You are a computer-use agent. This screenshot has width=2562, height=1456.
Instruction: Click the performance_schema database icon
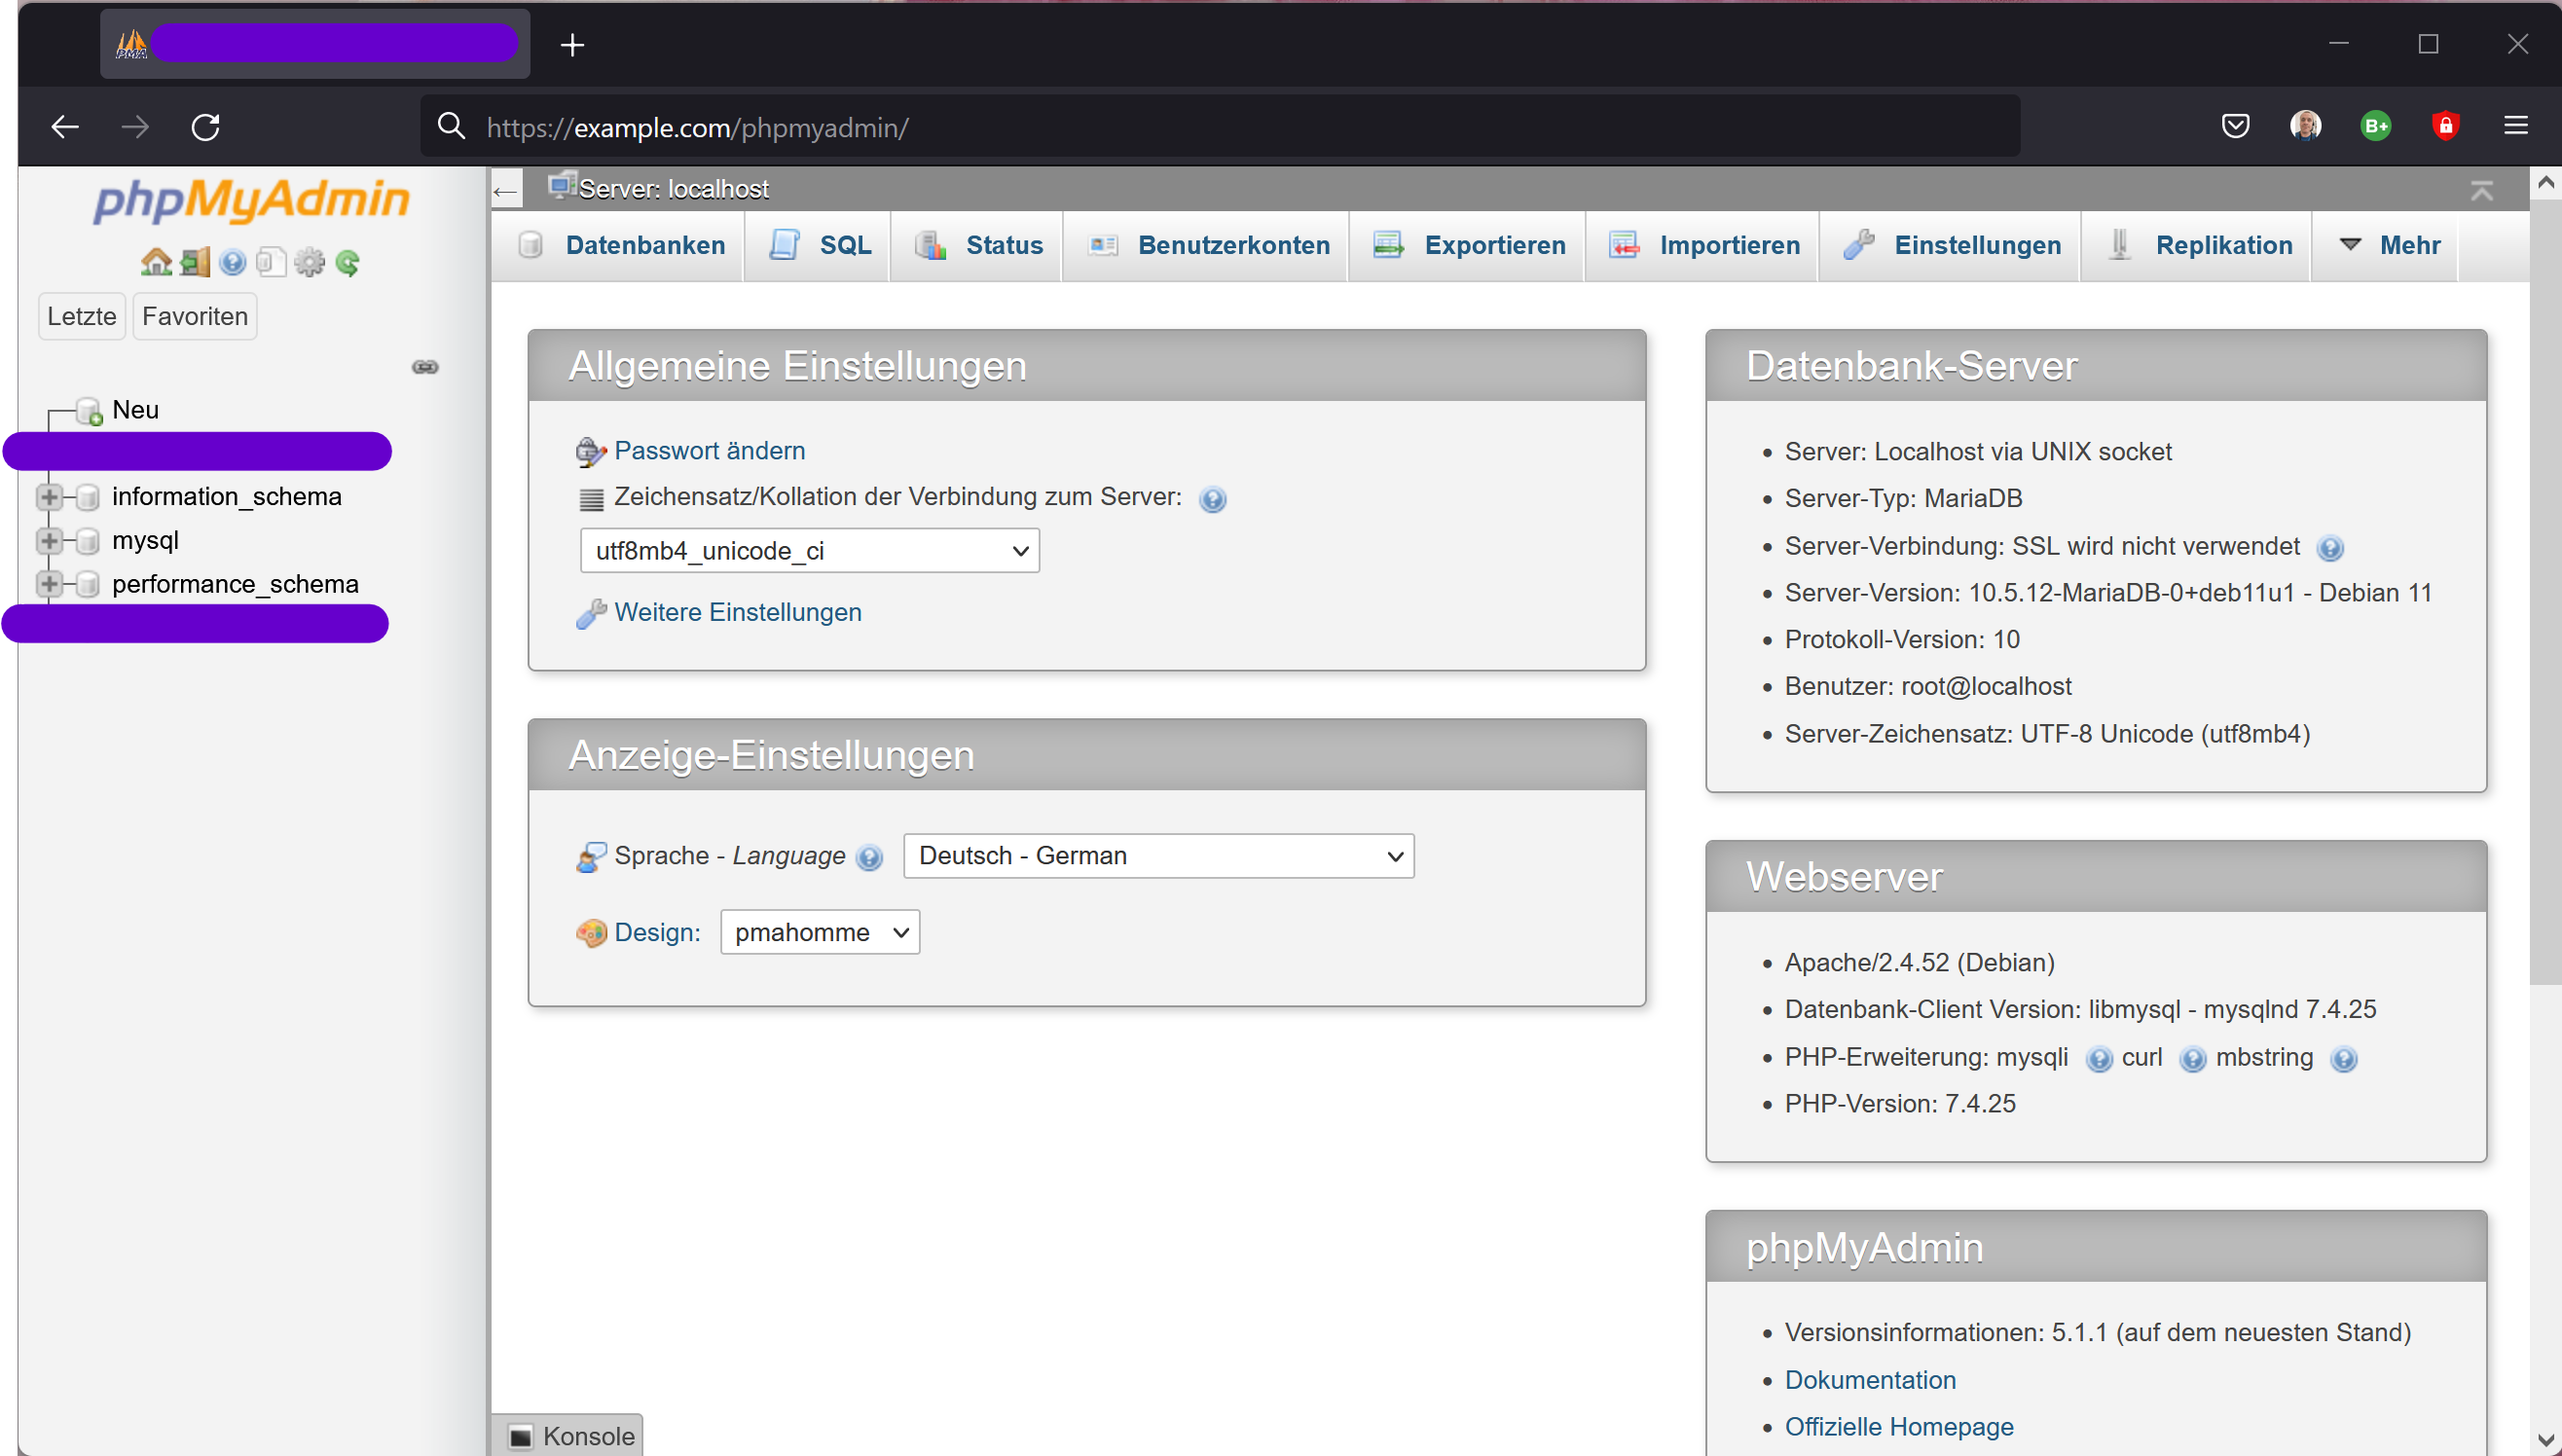tap(88, 584)
